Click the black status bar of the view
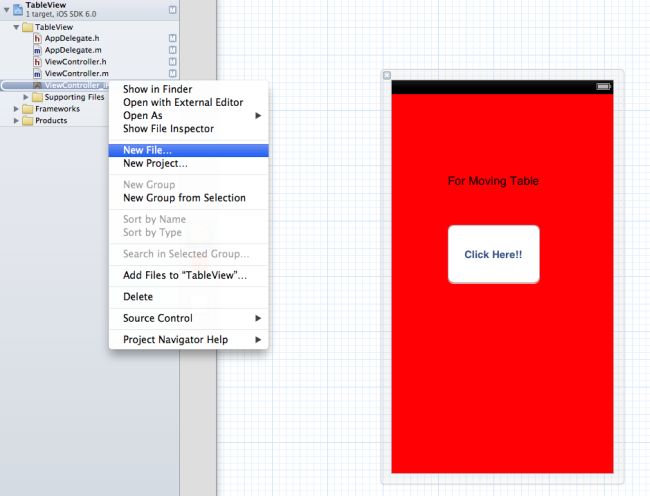This screenshot has height=496, width=650. (502, 87)
